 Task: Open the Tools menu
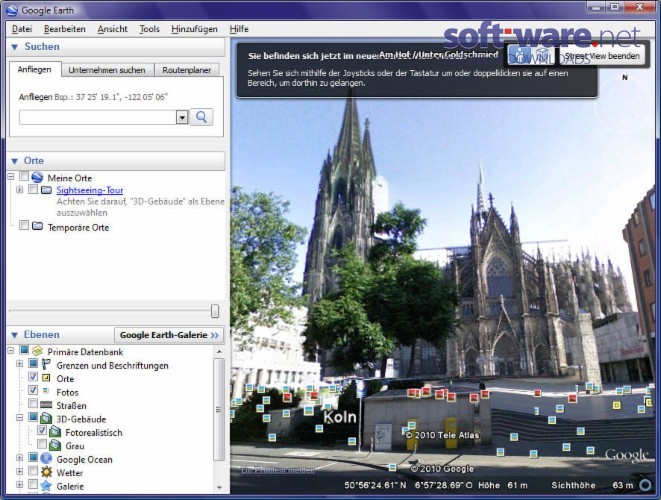pos(150,29)
